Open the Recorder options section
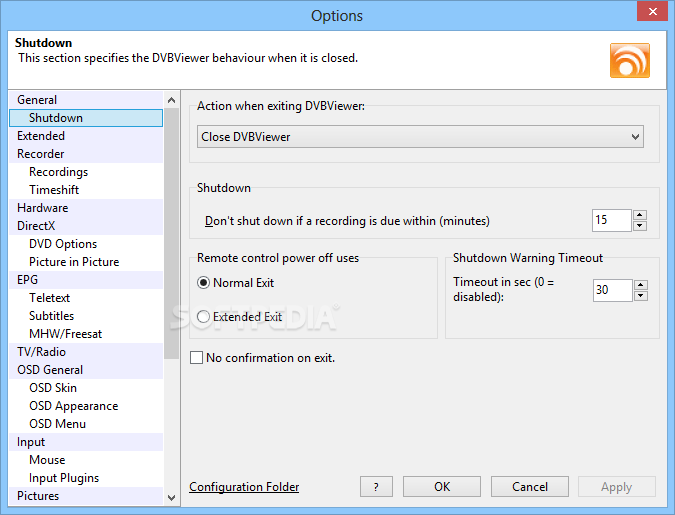675x515 pixels. pyautogui.click(x=86, y=154)
